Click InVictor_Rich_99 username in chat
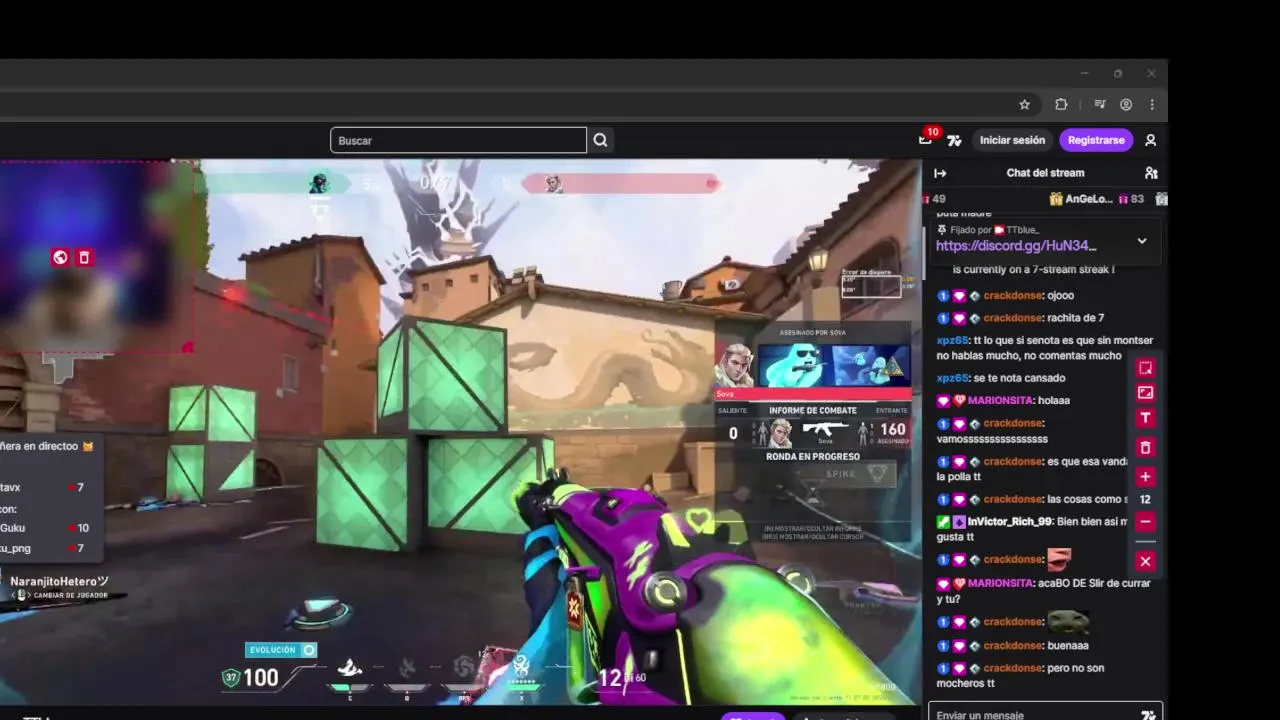 pos(1010,522)
